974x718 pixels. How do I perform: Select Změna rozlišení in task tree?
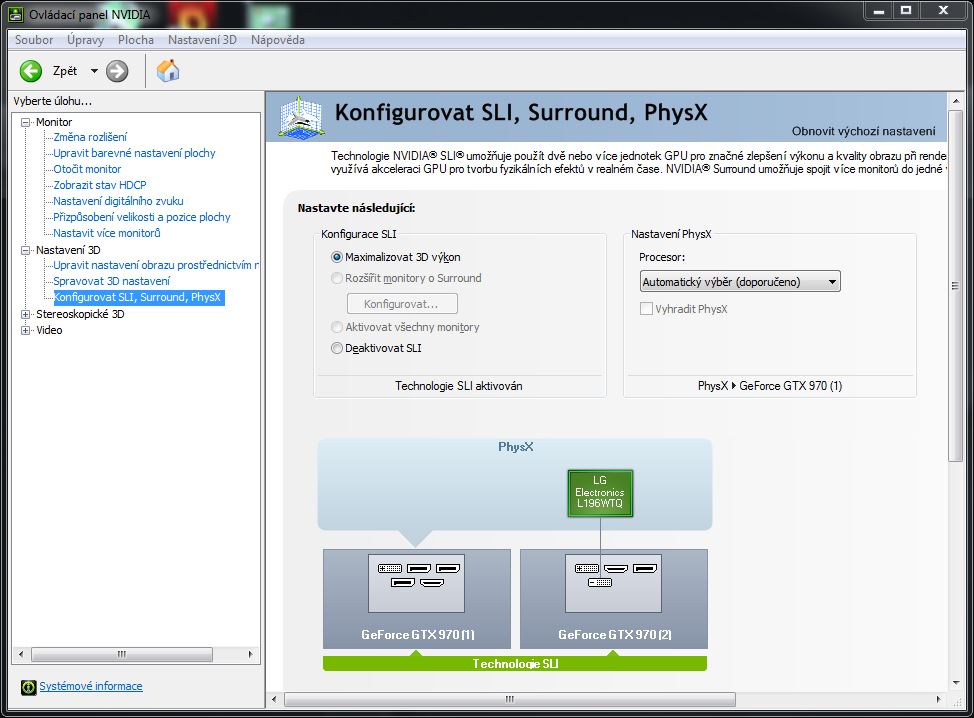pos(90,137)
